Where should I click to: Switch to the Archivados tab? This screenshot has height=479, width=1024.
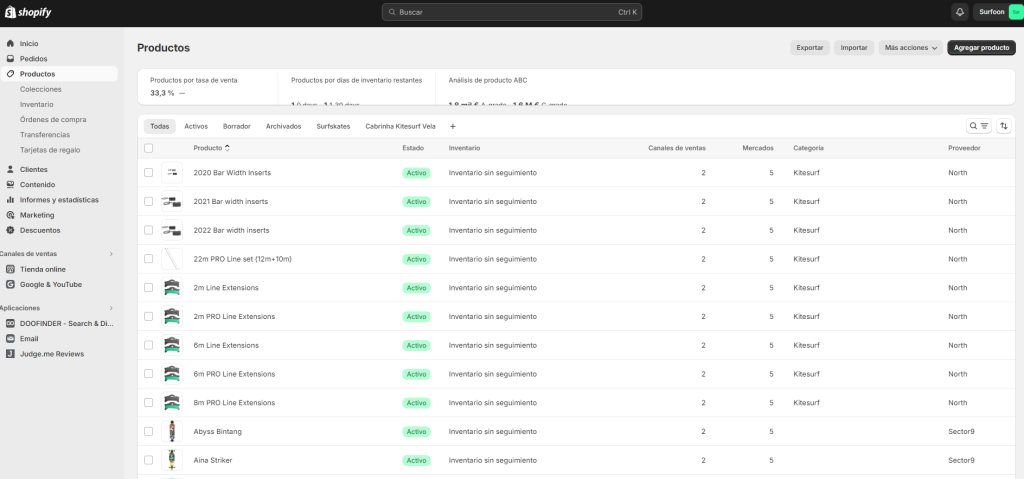click(283, 126)
